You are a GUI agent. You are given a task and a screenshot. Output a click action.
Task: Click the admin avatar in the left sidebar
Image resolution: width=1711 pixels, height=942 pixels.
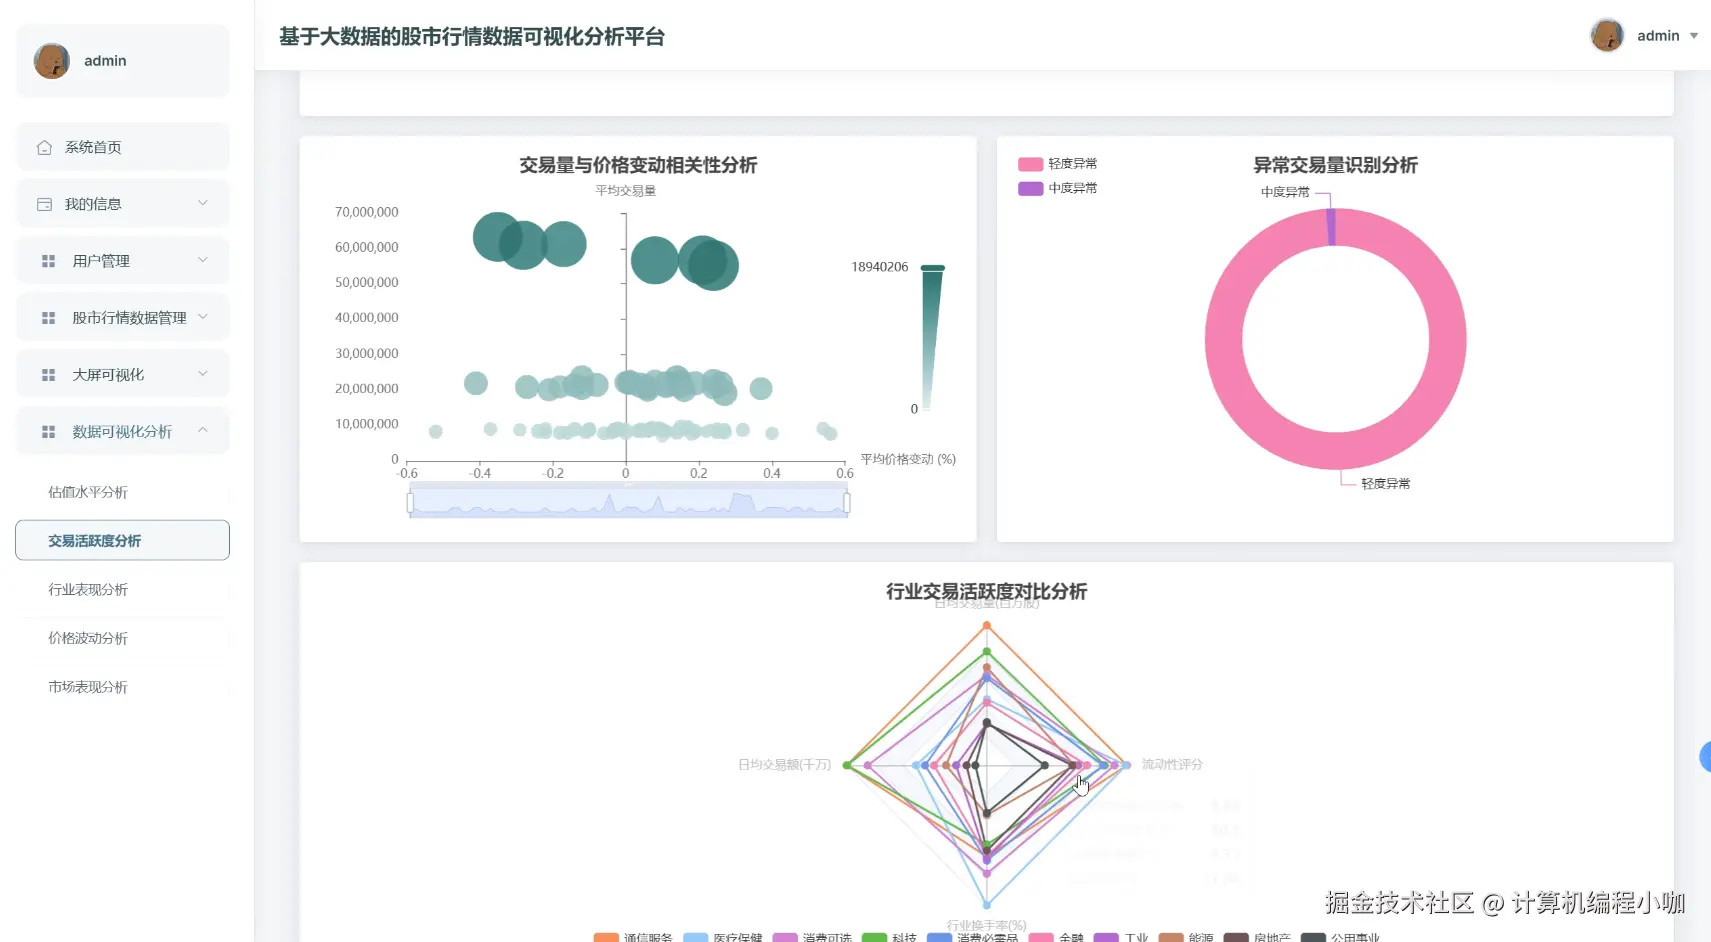coord(51,60)
